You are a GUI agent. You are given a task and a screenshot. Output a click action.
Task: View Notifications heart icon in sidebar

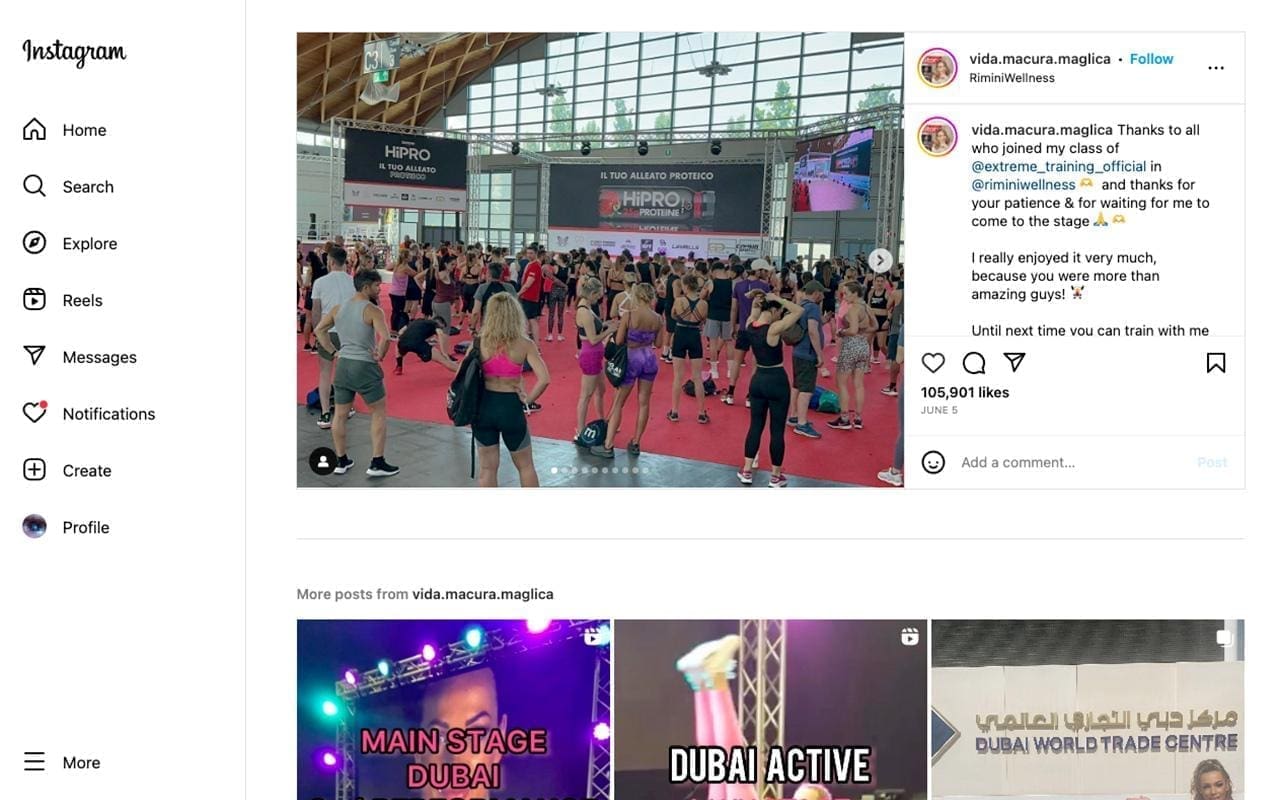[x=35, y=413]
